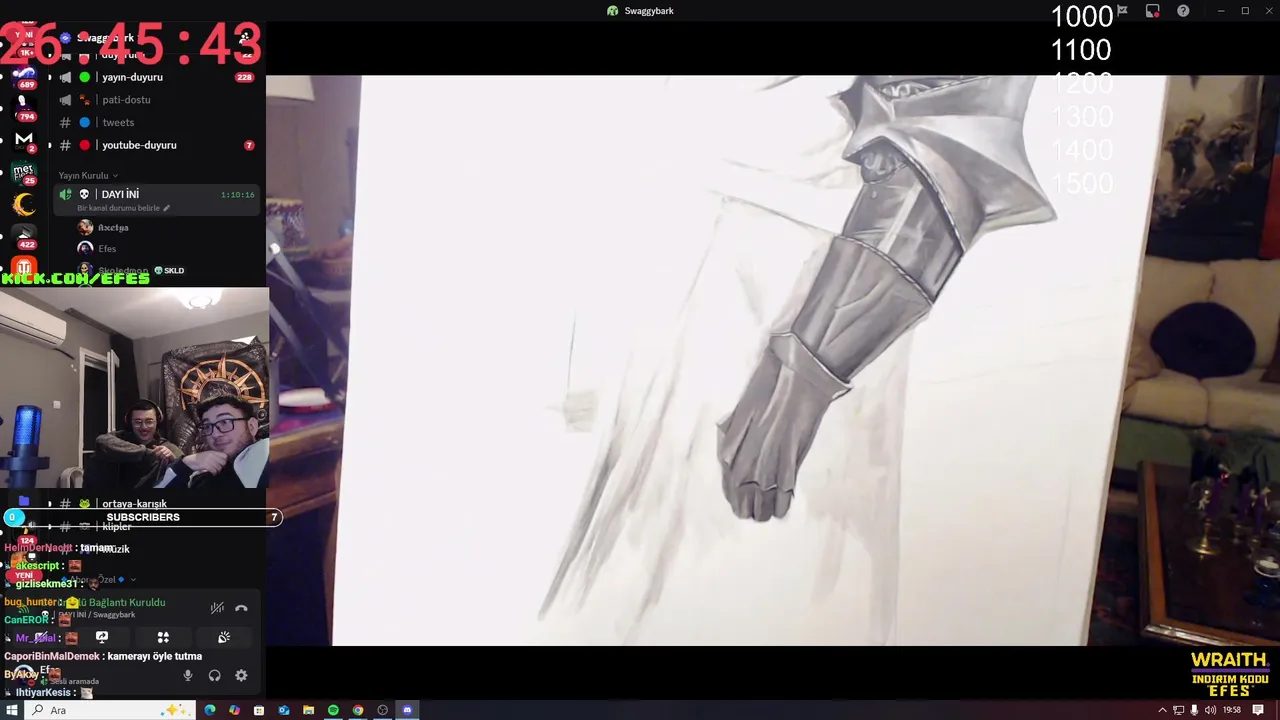Deafen audio with headphone icon

[x=214, y=676]
